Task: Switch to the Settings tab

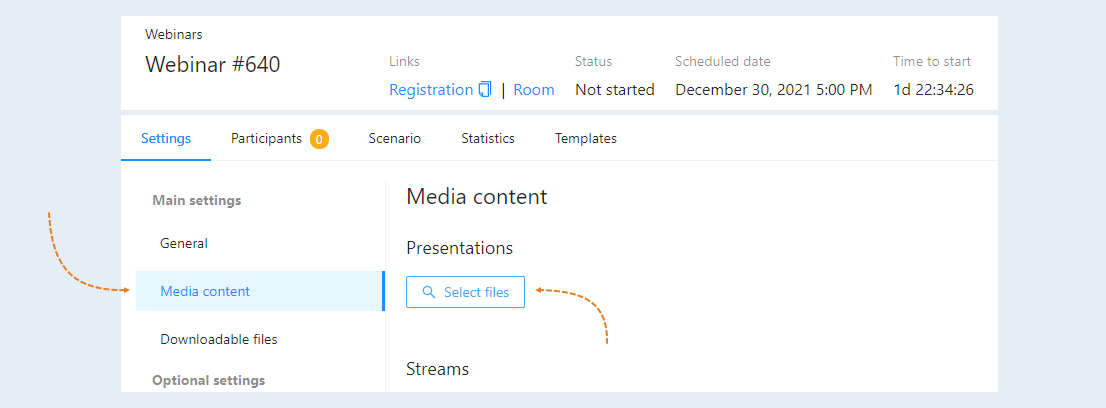Action: pos(166,138)
